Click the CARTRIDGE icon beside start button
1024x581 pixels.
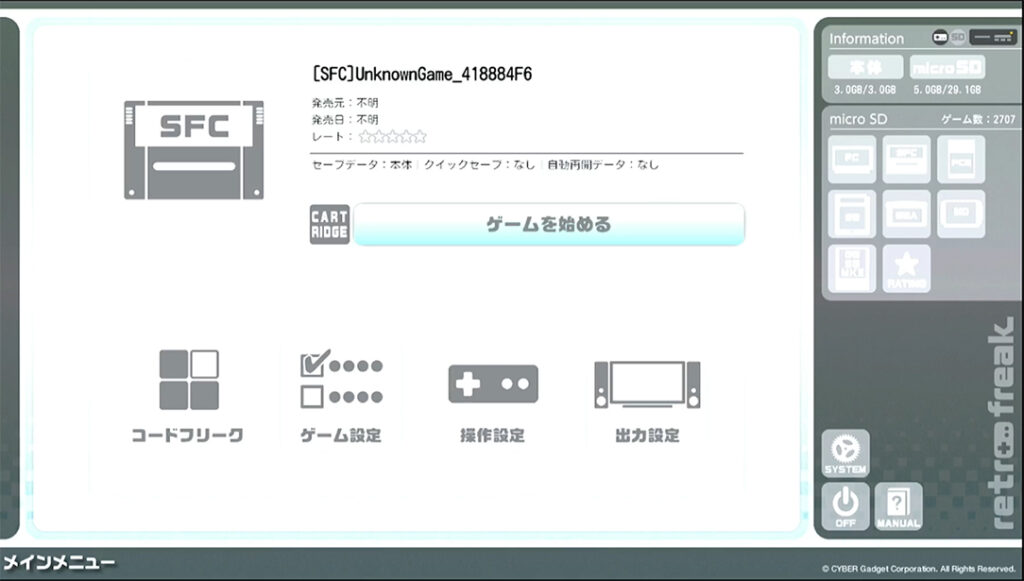[x=329, y=225]
